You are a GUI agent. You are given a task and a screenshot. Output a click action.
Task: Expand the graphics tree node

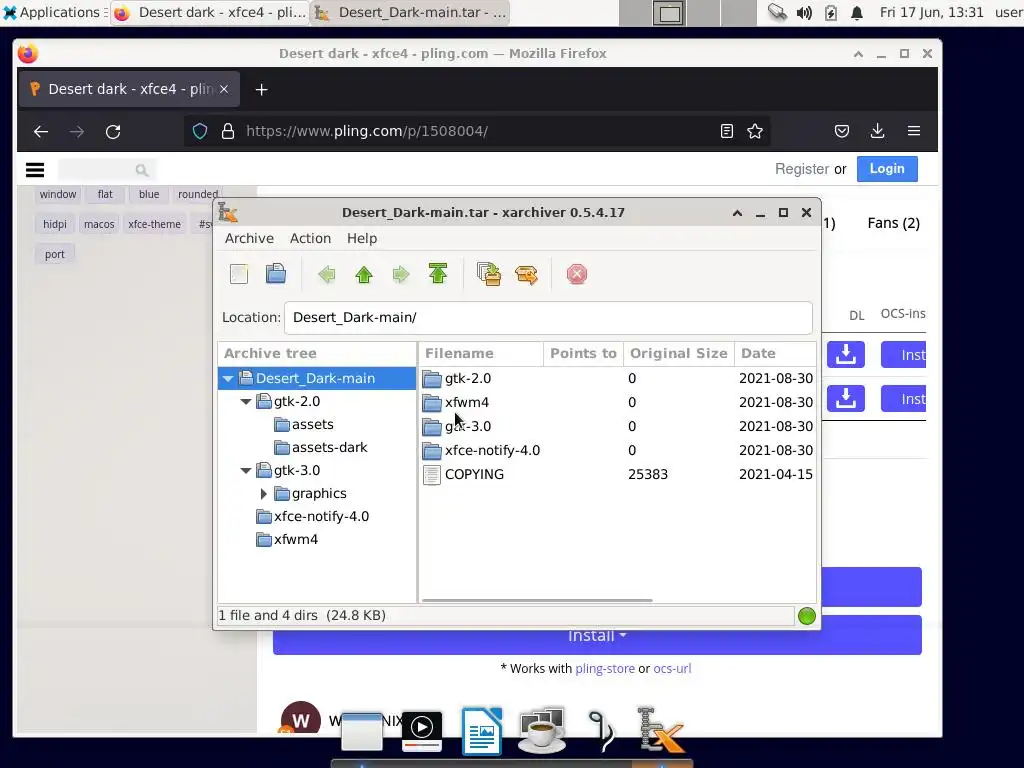pyautogui.click(x=263, y=494)
